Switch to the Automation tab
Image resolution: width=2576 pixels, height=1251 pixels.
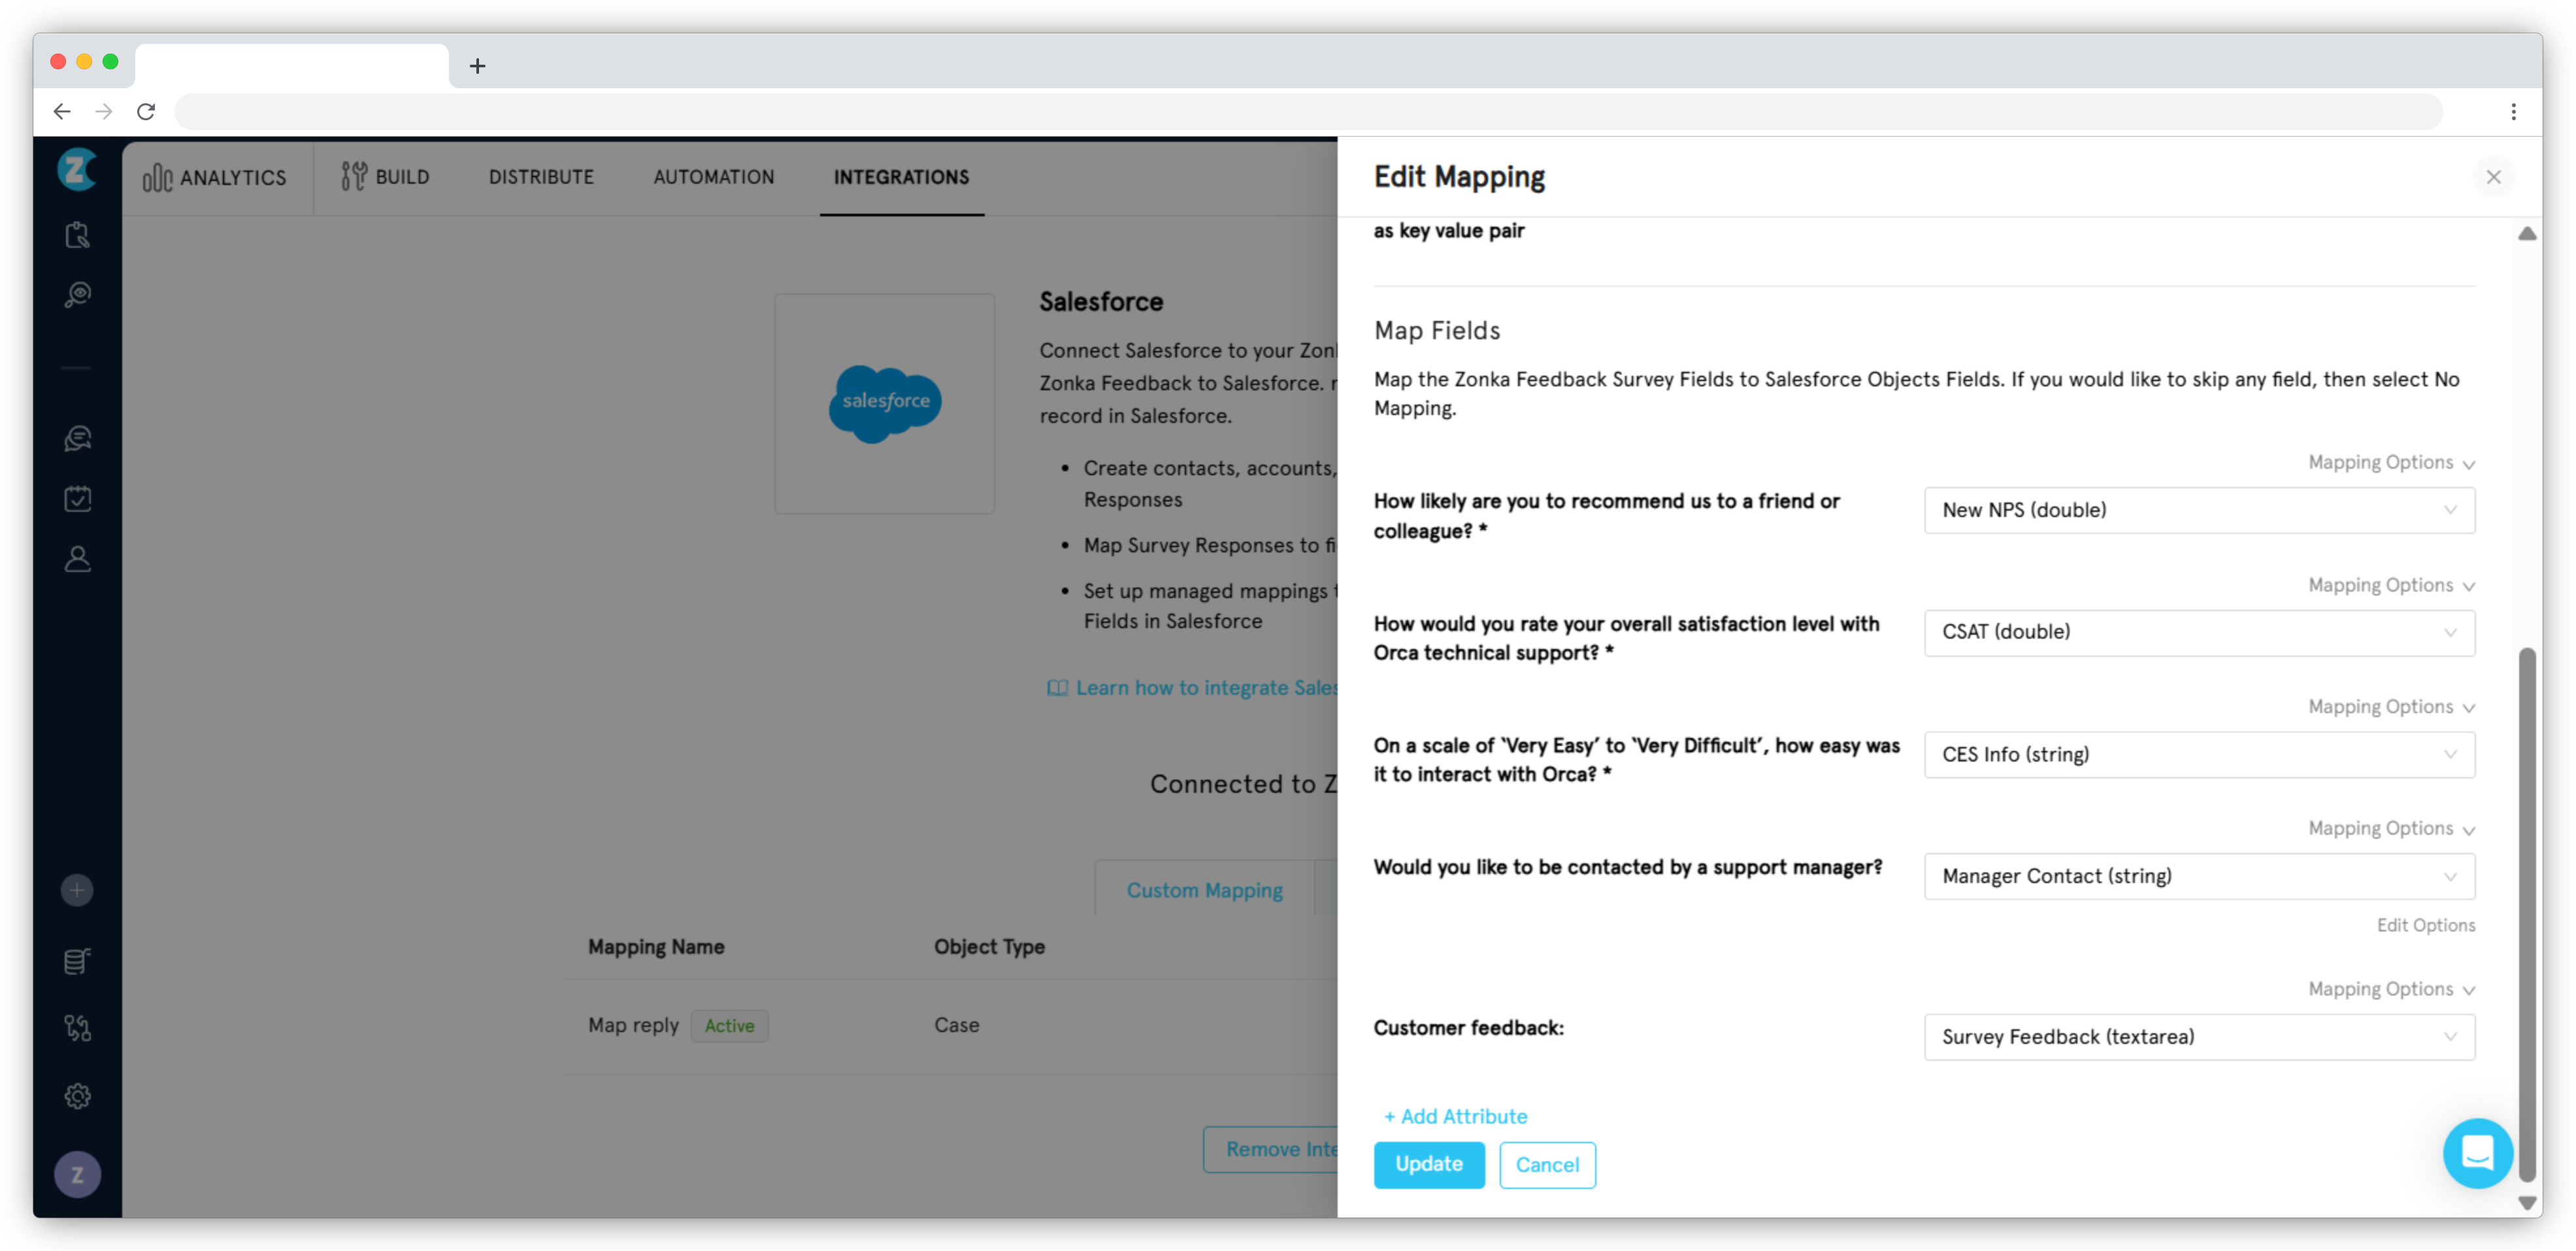[713, 177]
